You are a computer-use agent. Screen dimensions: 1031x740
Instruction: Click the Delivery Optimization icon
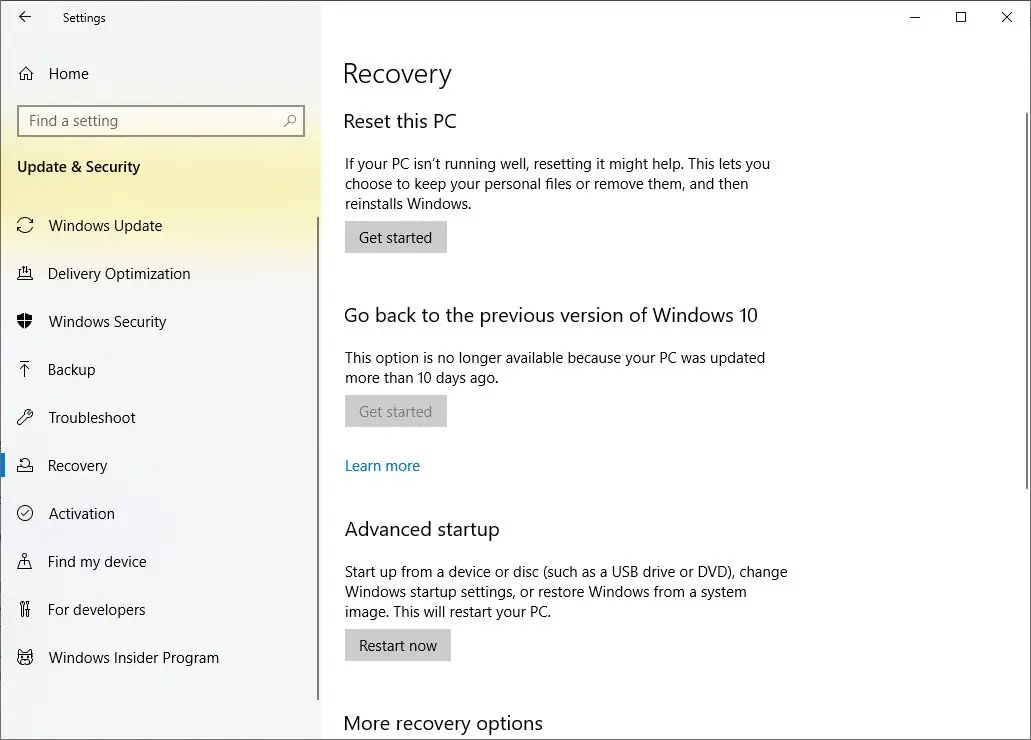(x=26, y=274)
